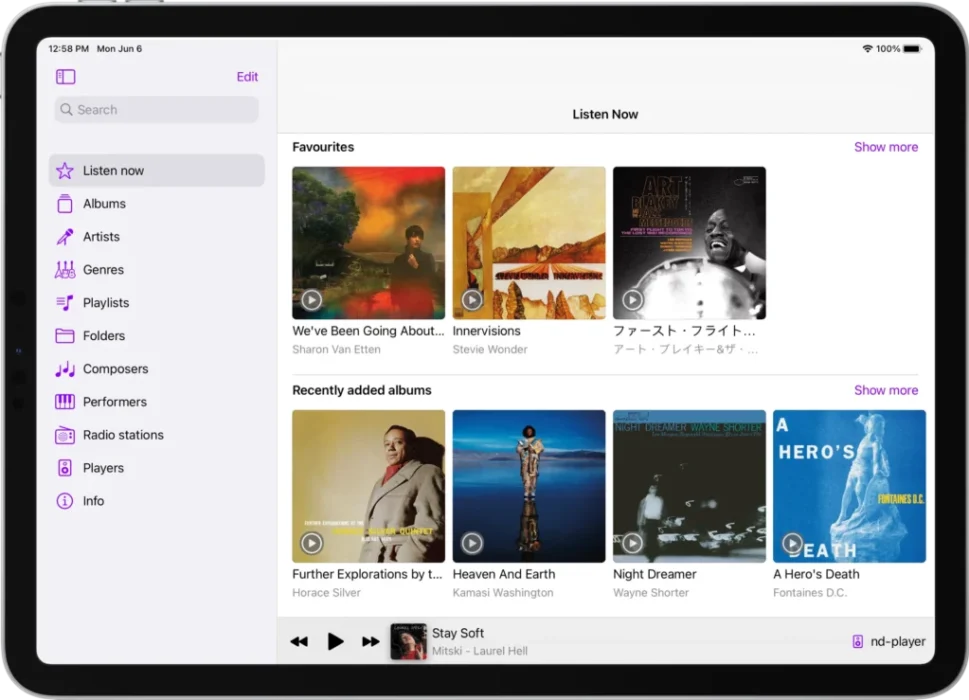The height and width of the screenshot is (700, 969).
Task: Skip to next track
Action: tap(370, 642)
